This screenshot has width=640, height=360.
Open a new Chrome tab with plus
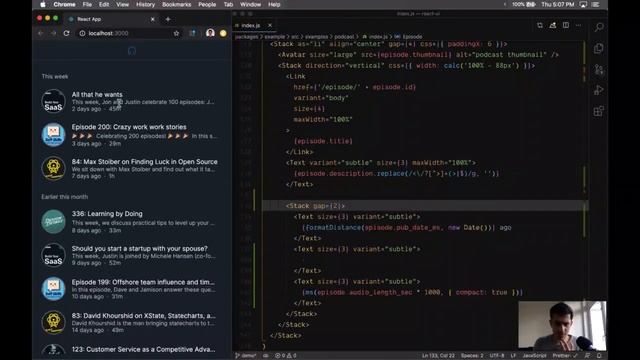coord(168,19)
